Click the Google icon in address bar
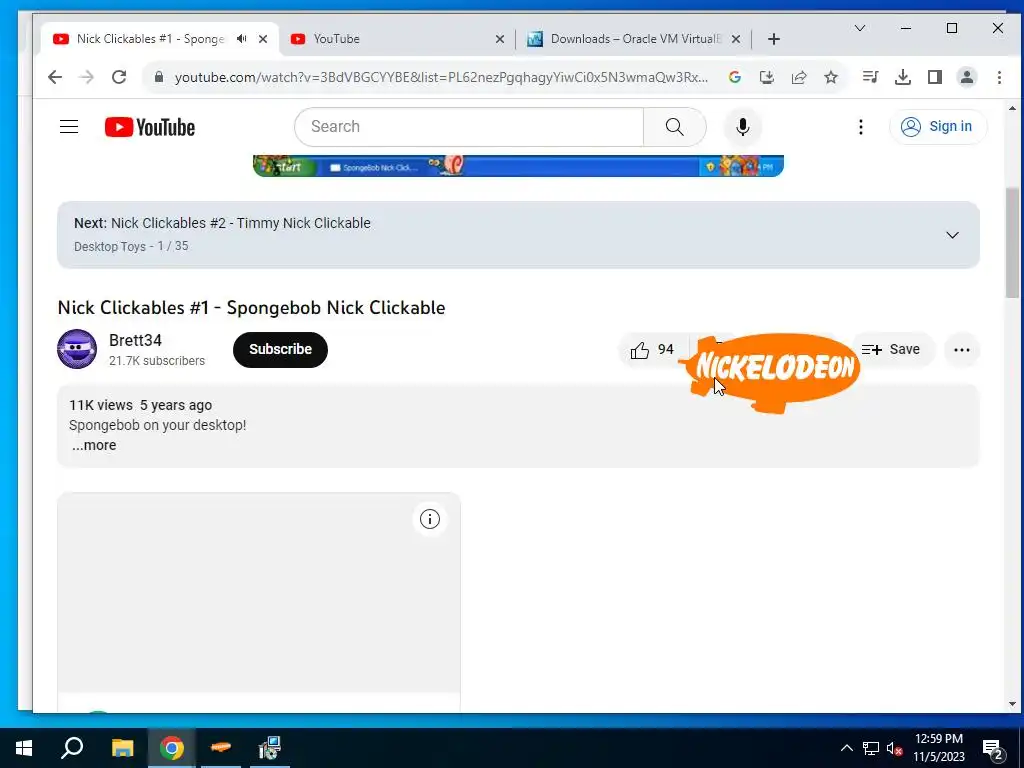The height and width of the screenshot is (768, 1024). coord(735,77)
